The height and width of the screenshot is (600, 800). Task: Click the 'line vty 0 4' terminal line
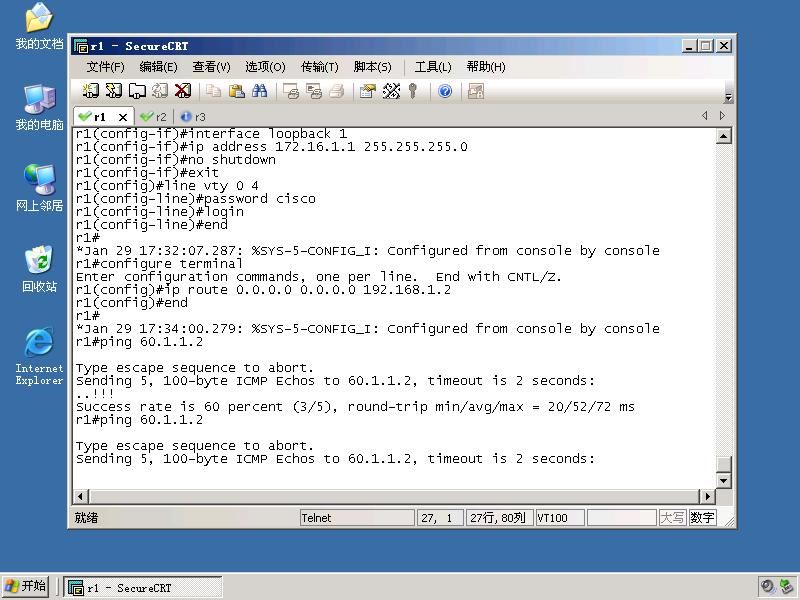(x=167, y=185)
